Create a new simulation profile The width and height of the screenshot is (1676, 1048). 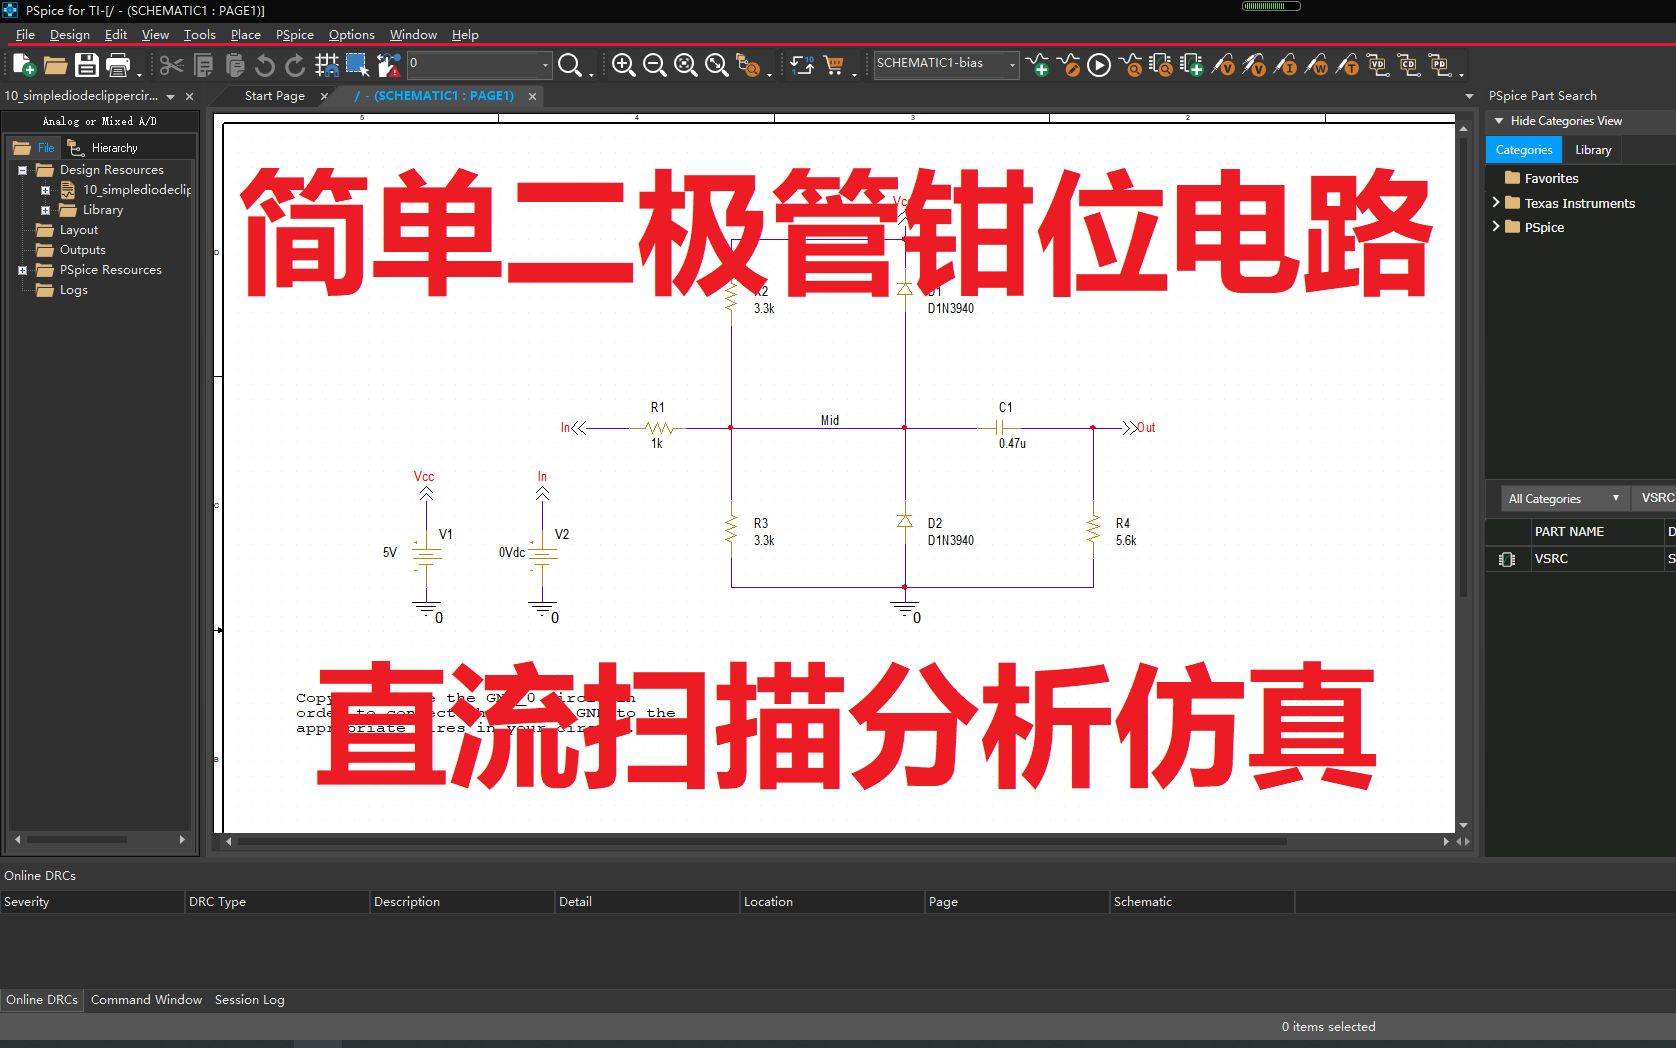pyautogui.click(x=1040, y=66)
